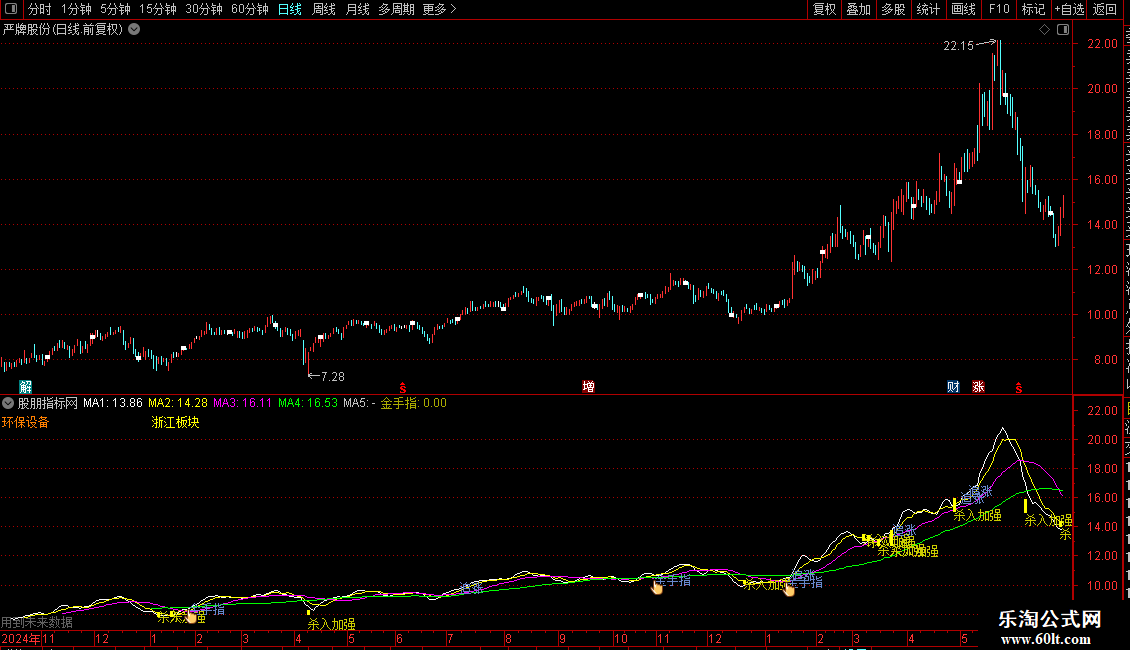Click the 浙江板块 region label
The image size is (1130, 650).
[175, 422]
